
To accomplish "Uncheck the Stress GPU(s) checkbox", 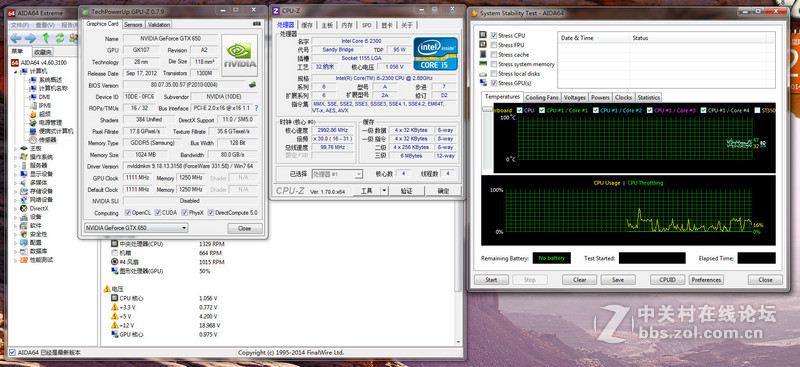I will [493, 83].
